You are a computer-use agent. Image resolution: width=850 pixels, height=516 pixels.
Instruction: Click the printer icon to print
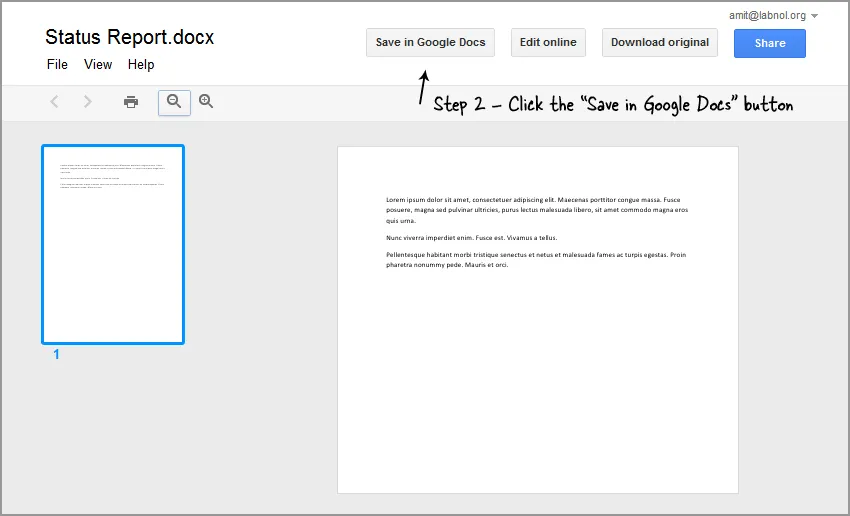[131, 102]
